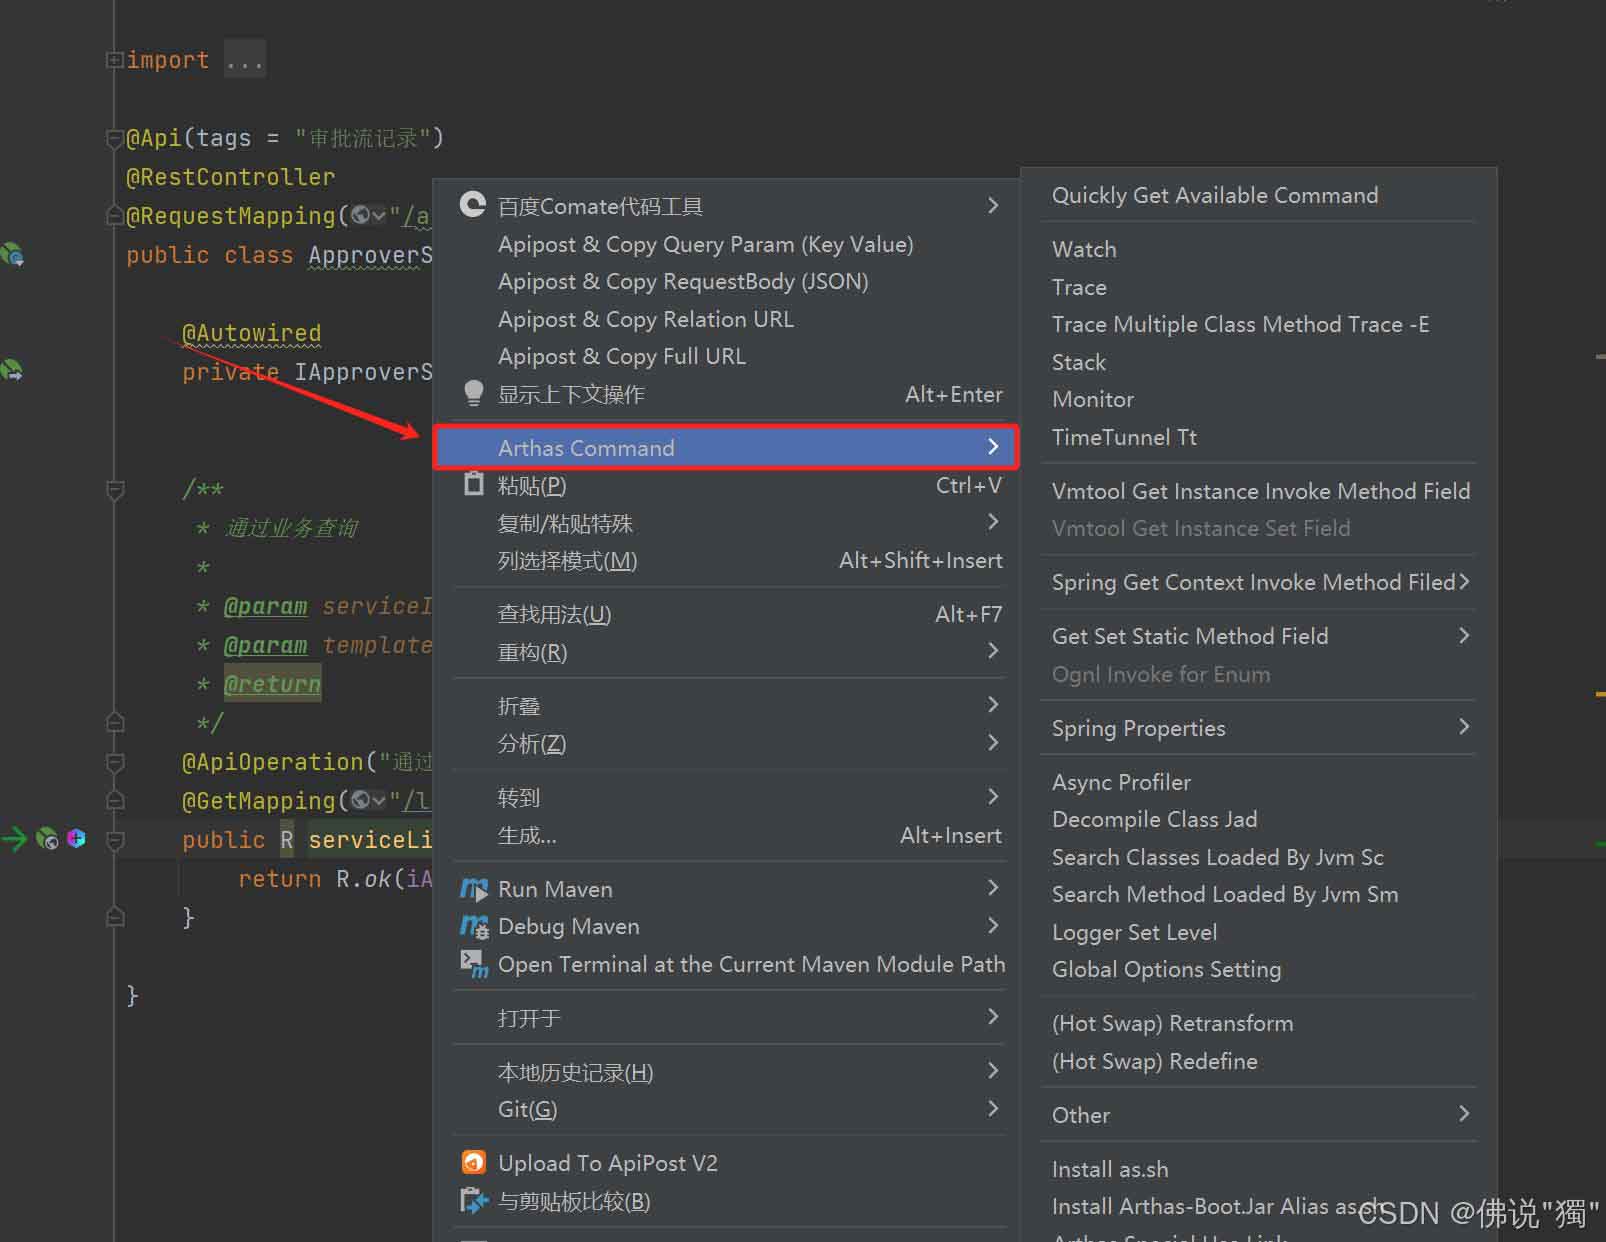This screenshot has height=1242, width=1606.
Task: Select TimeTunnel Tt command
Action: pos(1124,437)
